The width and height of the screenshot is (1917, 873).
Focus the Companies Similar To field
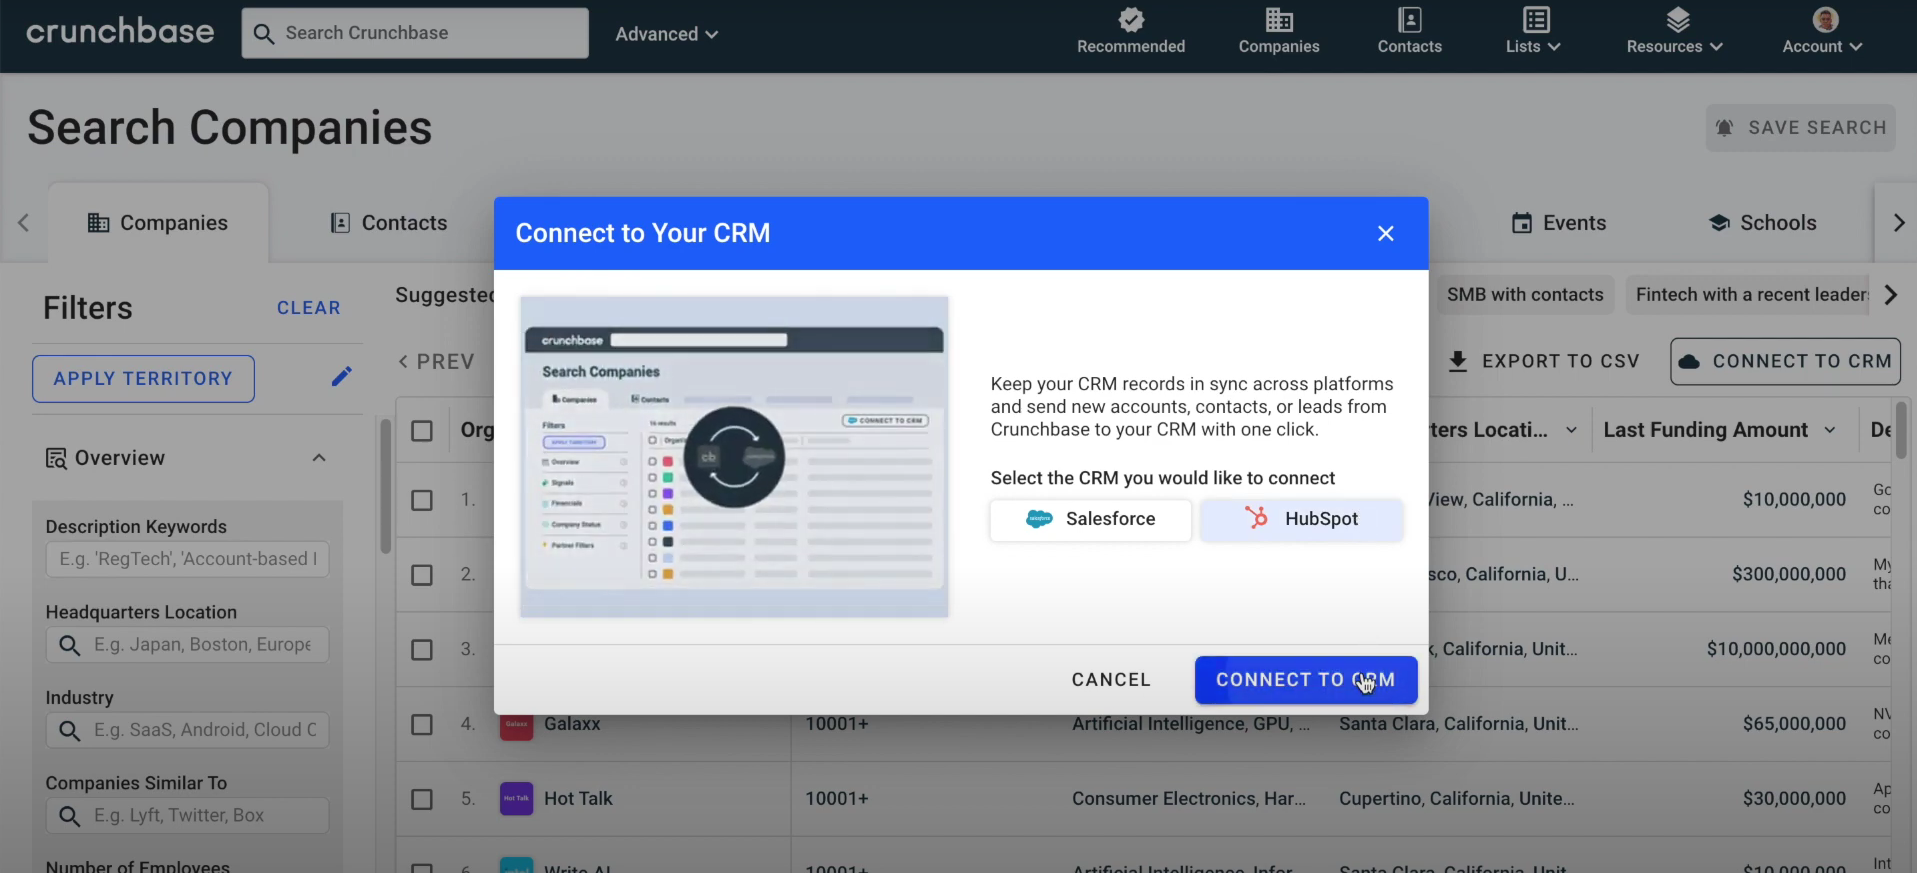pos(187,816)
